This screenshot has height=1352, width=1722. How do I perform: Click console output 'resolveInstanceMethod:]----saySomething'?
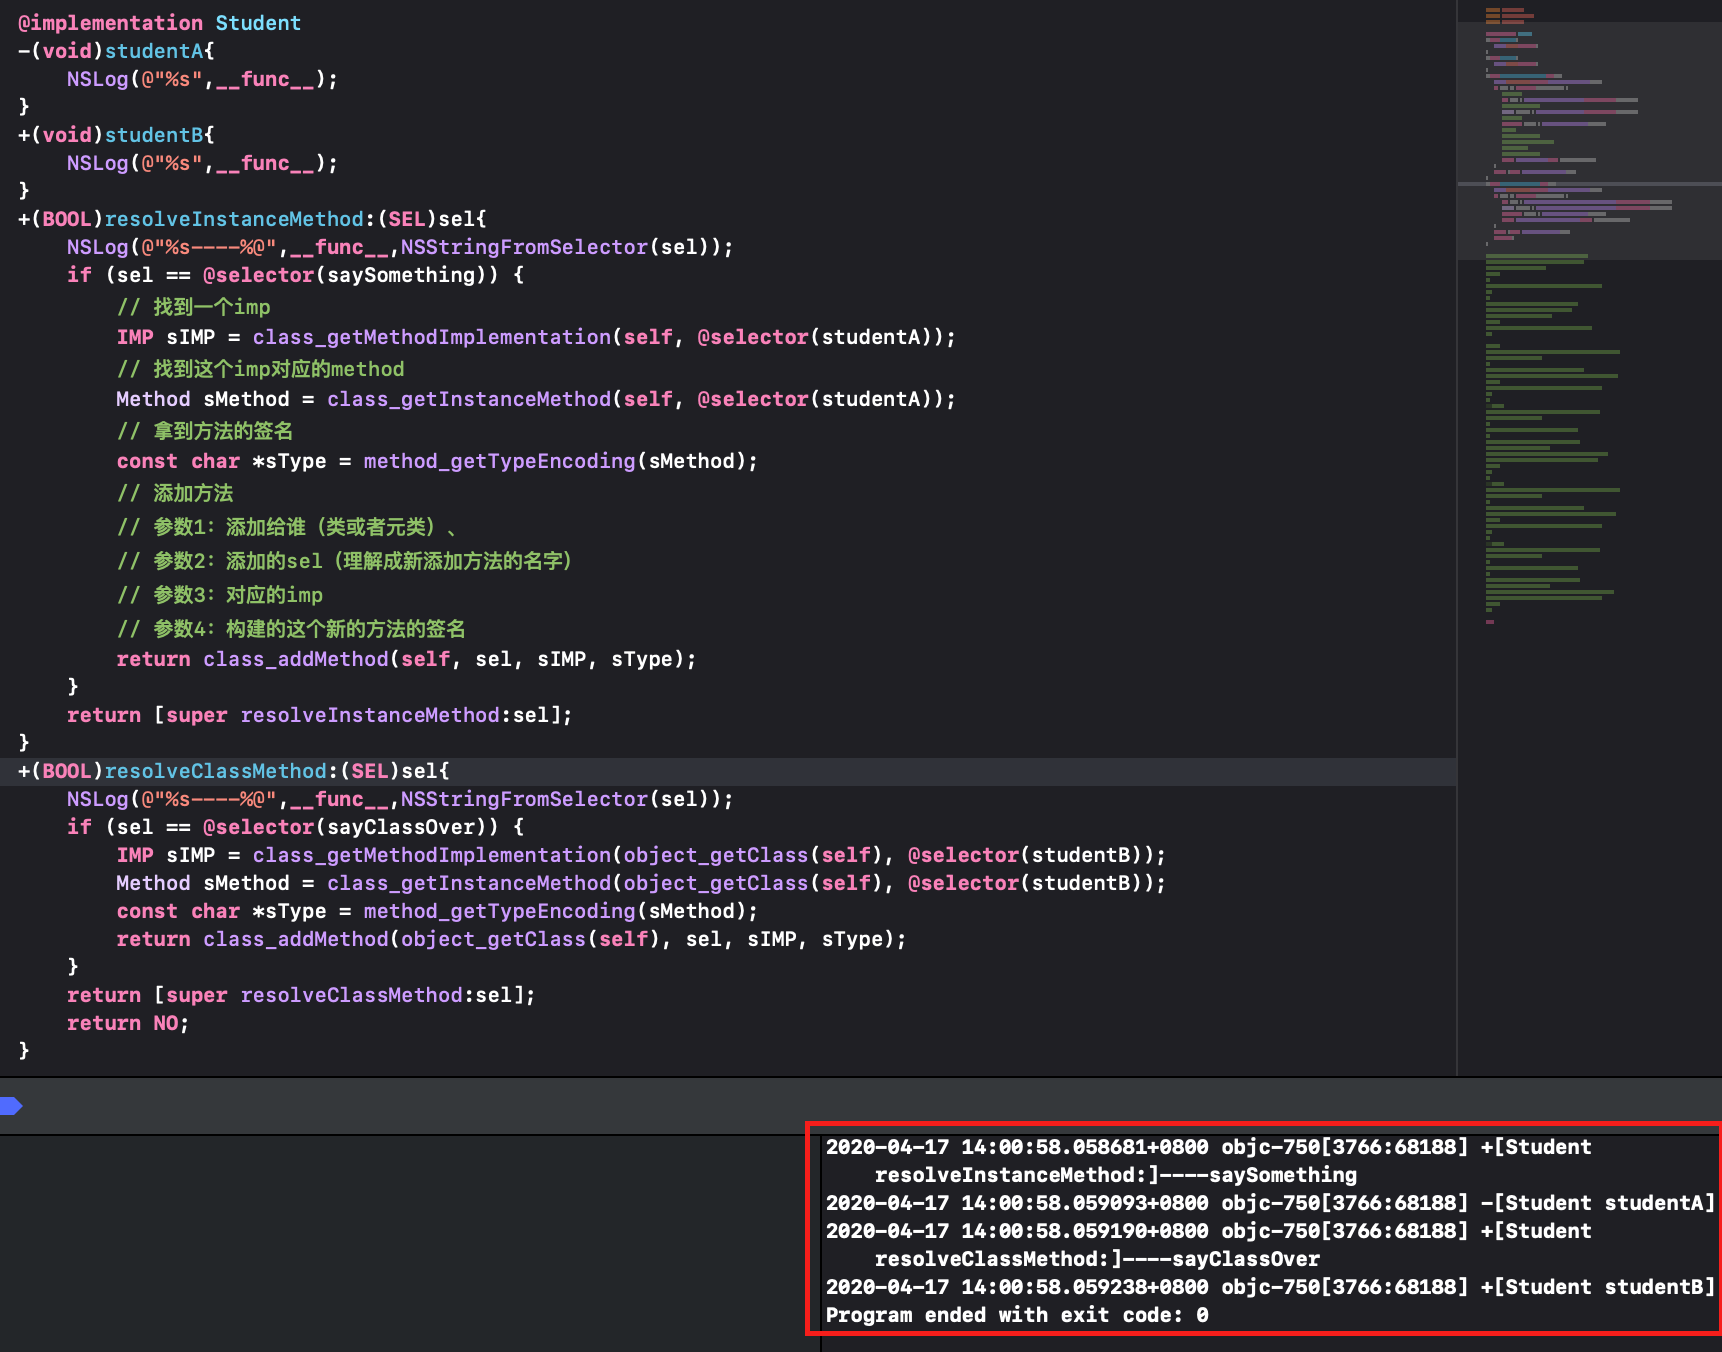click(1116, 1175)
